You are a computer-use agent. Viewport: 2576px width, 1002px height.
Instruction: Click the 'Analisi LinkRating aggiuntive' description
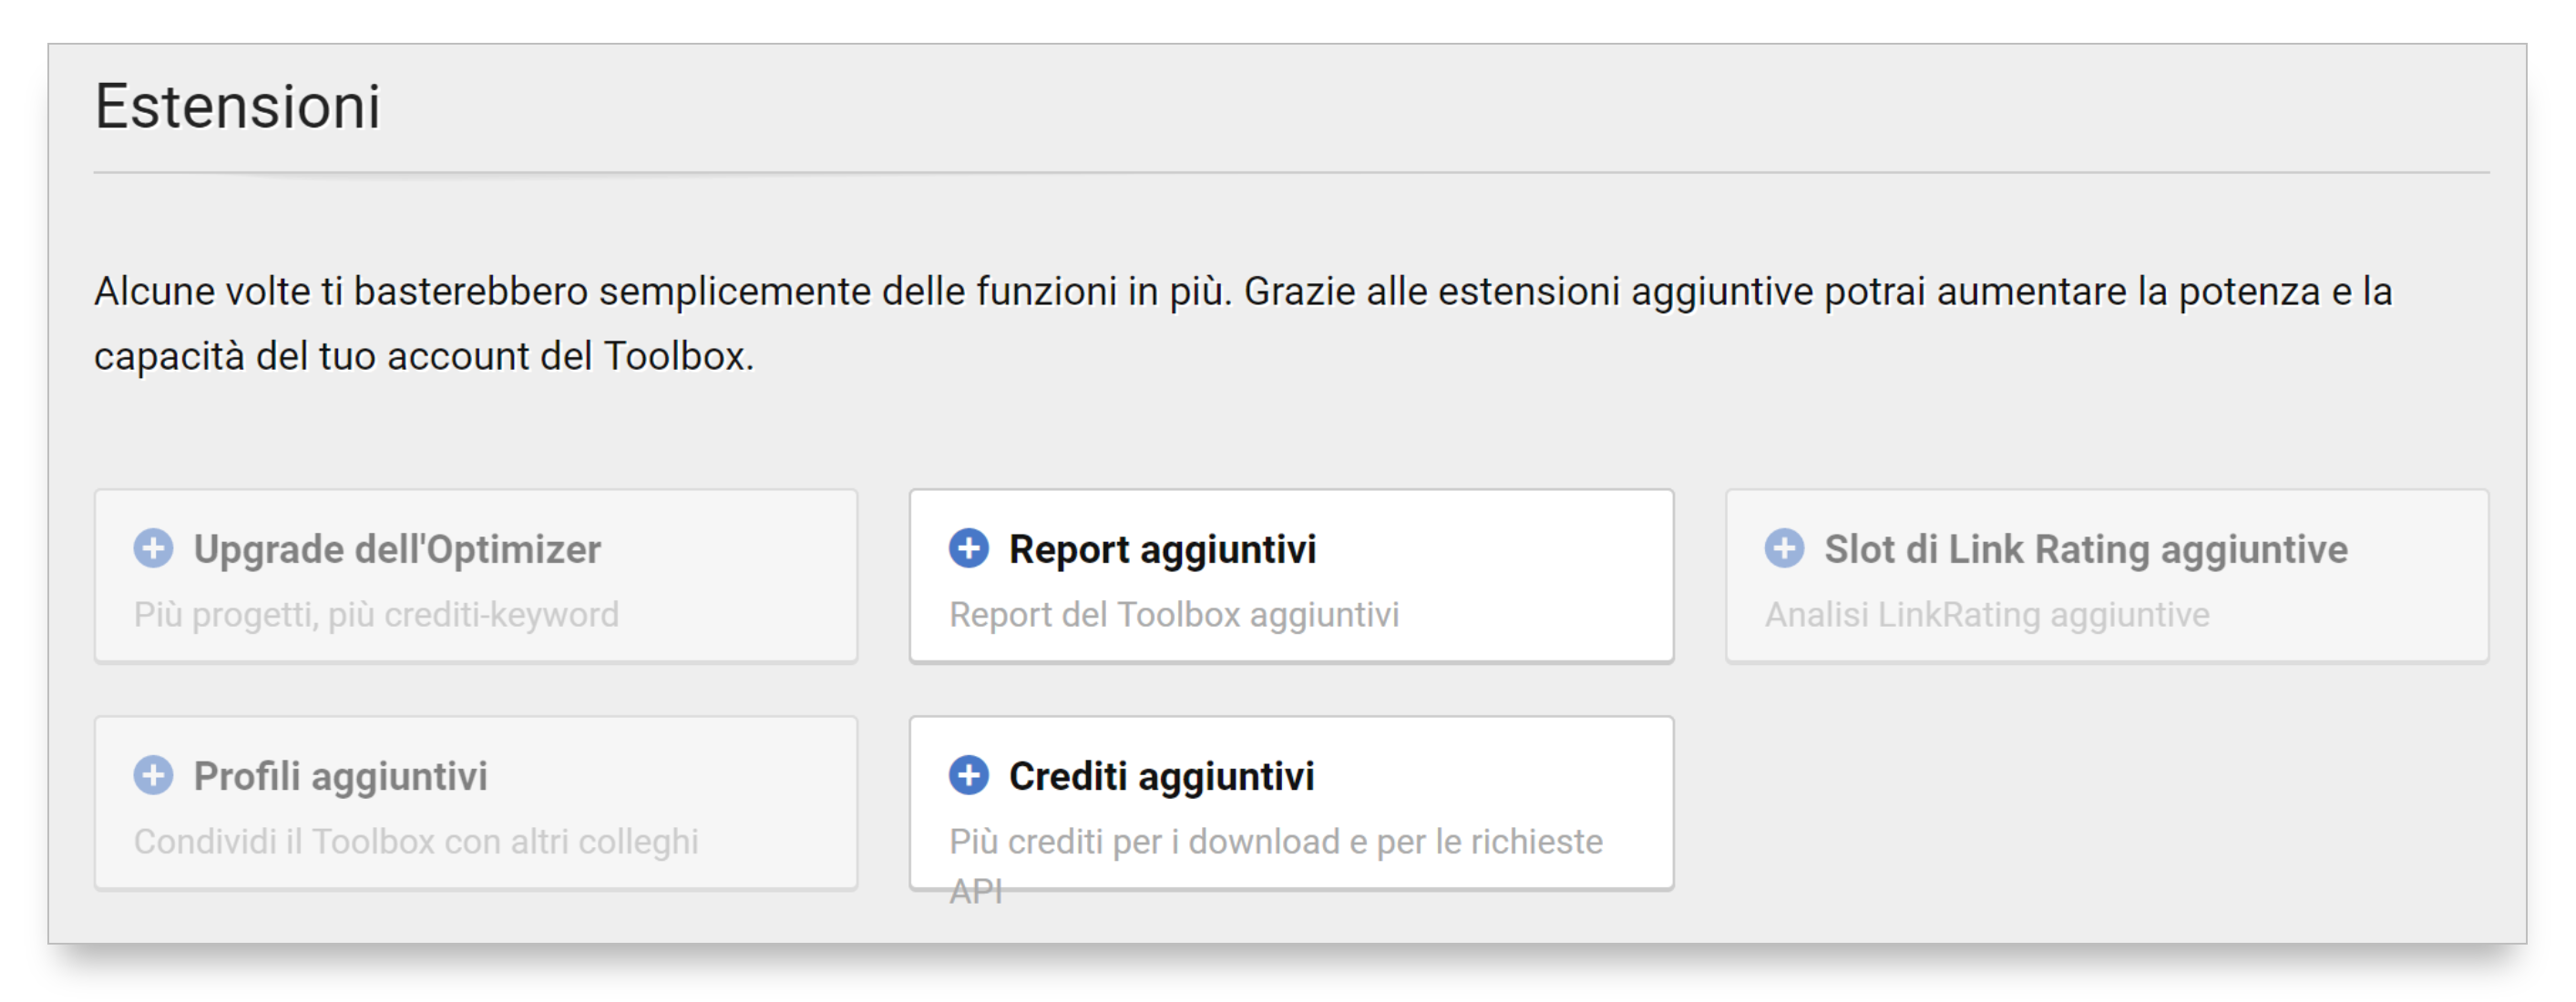pyautogui.click(x=1986, y=614)
